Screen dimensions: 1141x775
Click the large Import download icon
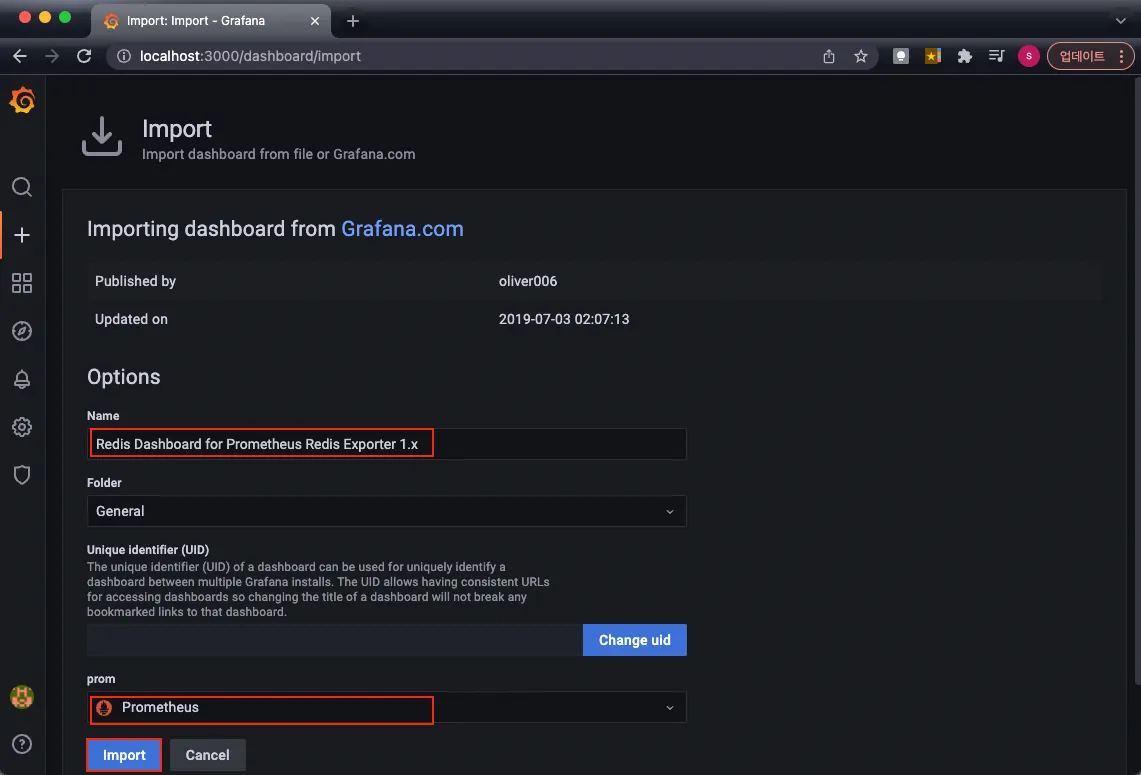click(x=102, y=136)
